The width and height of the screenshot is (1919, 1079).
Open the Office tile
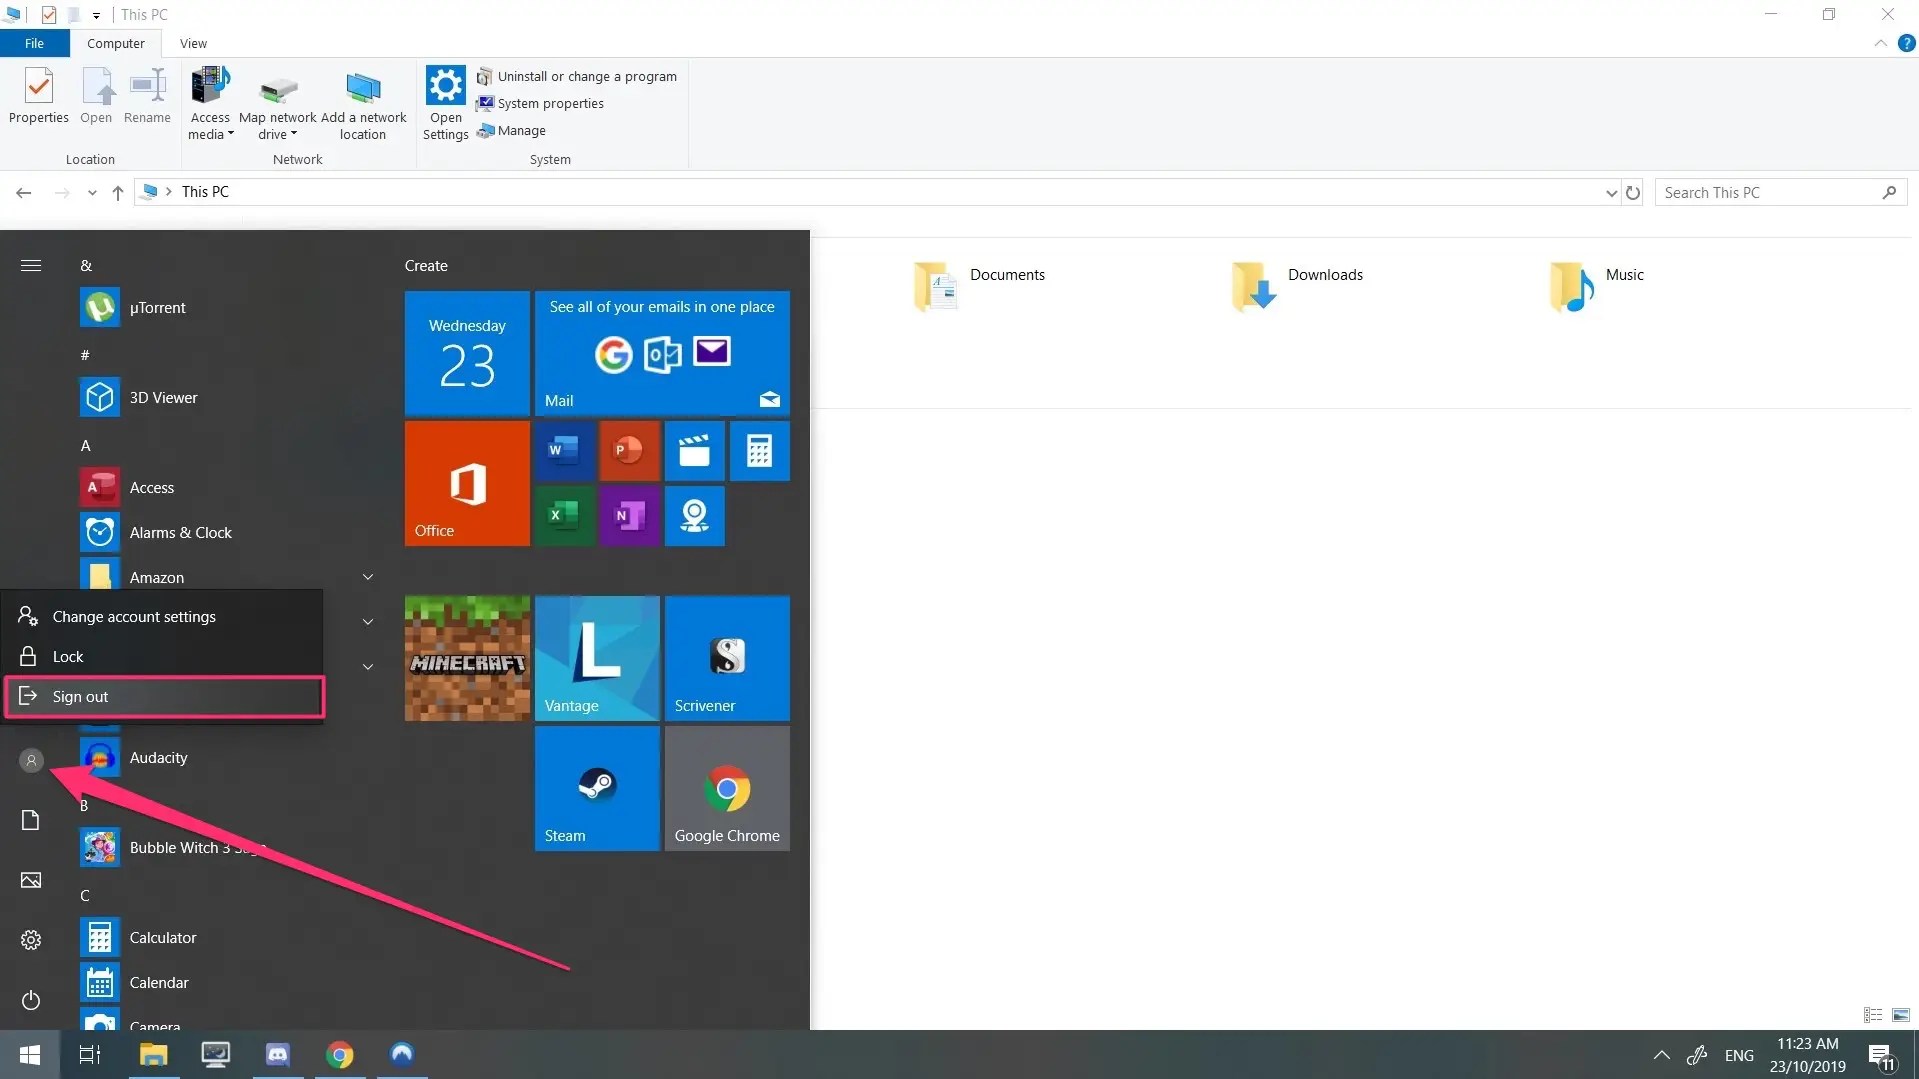467,483
